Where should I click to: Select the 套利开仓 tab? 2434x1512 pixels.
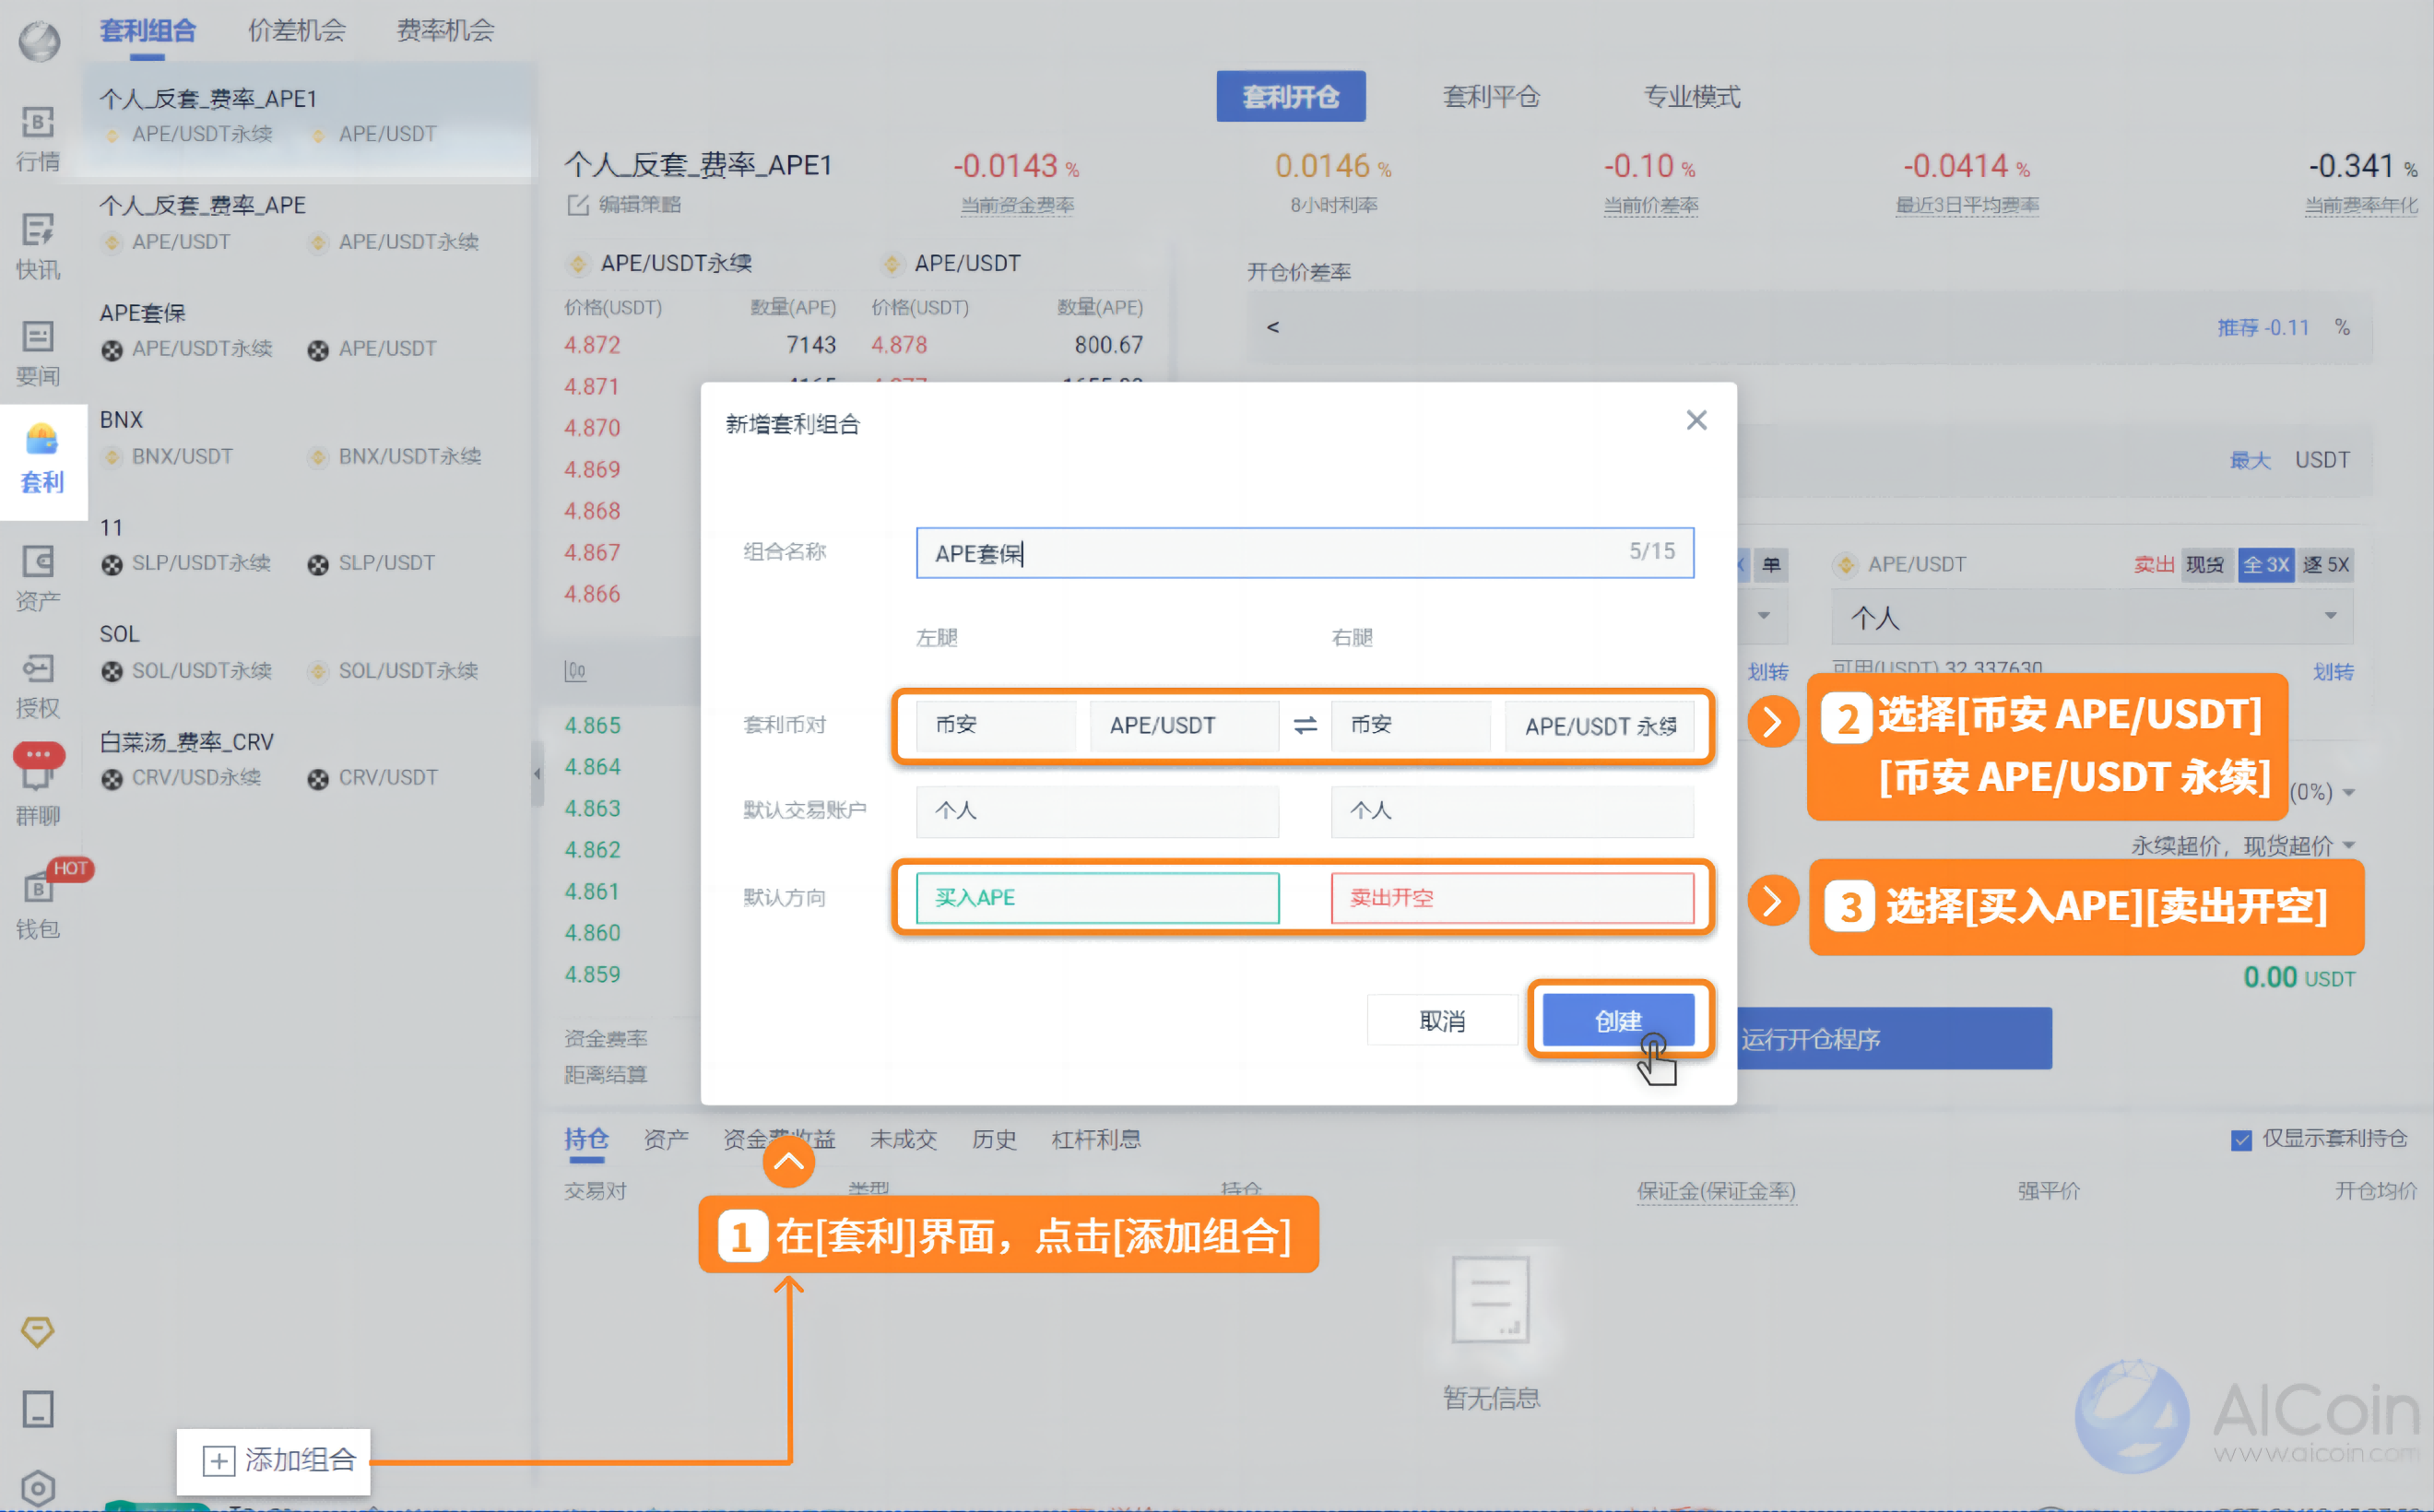1291,97
